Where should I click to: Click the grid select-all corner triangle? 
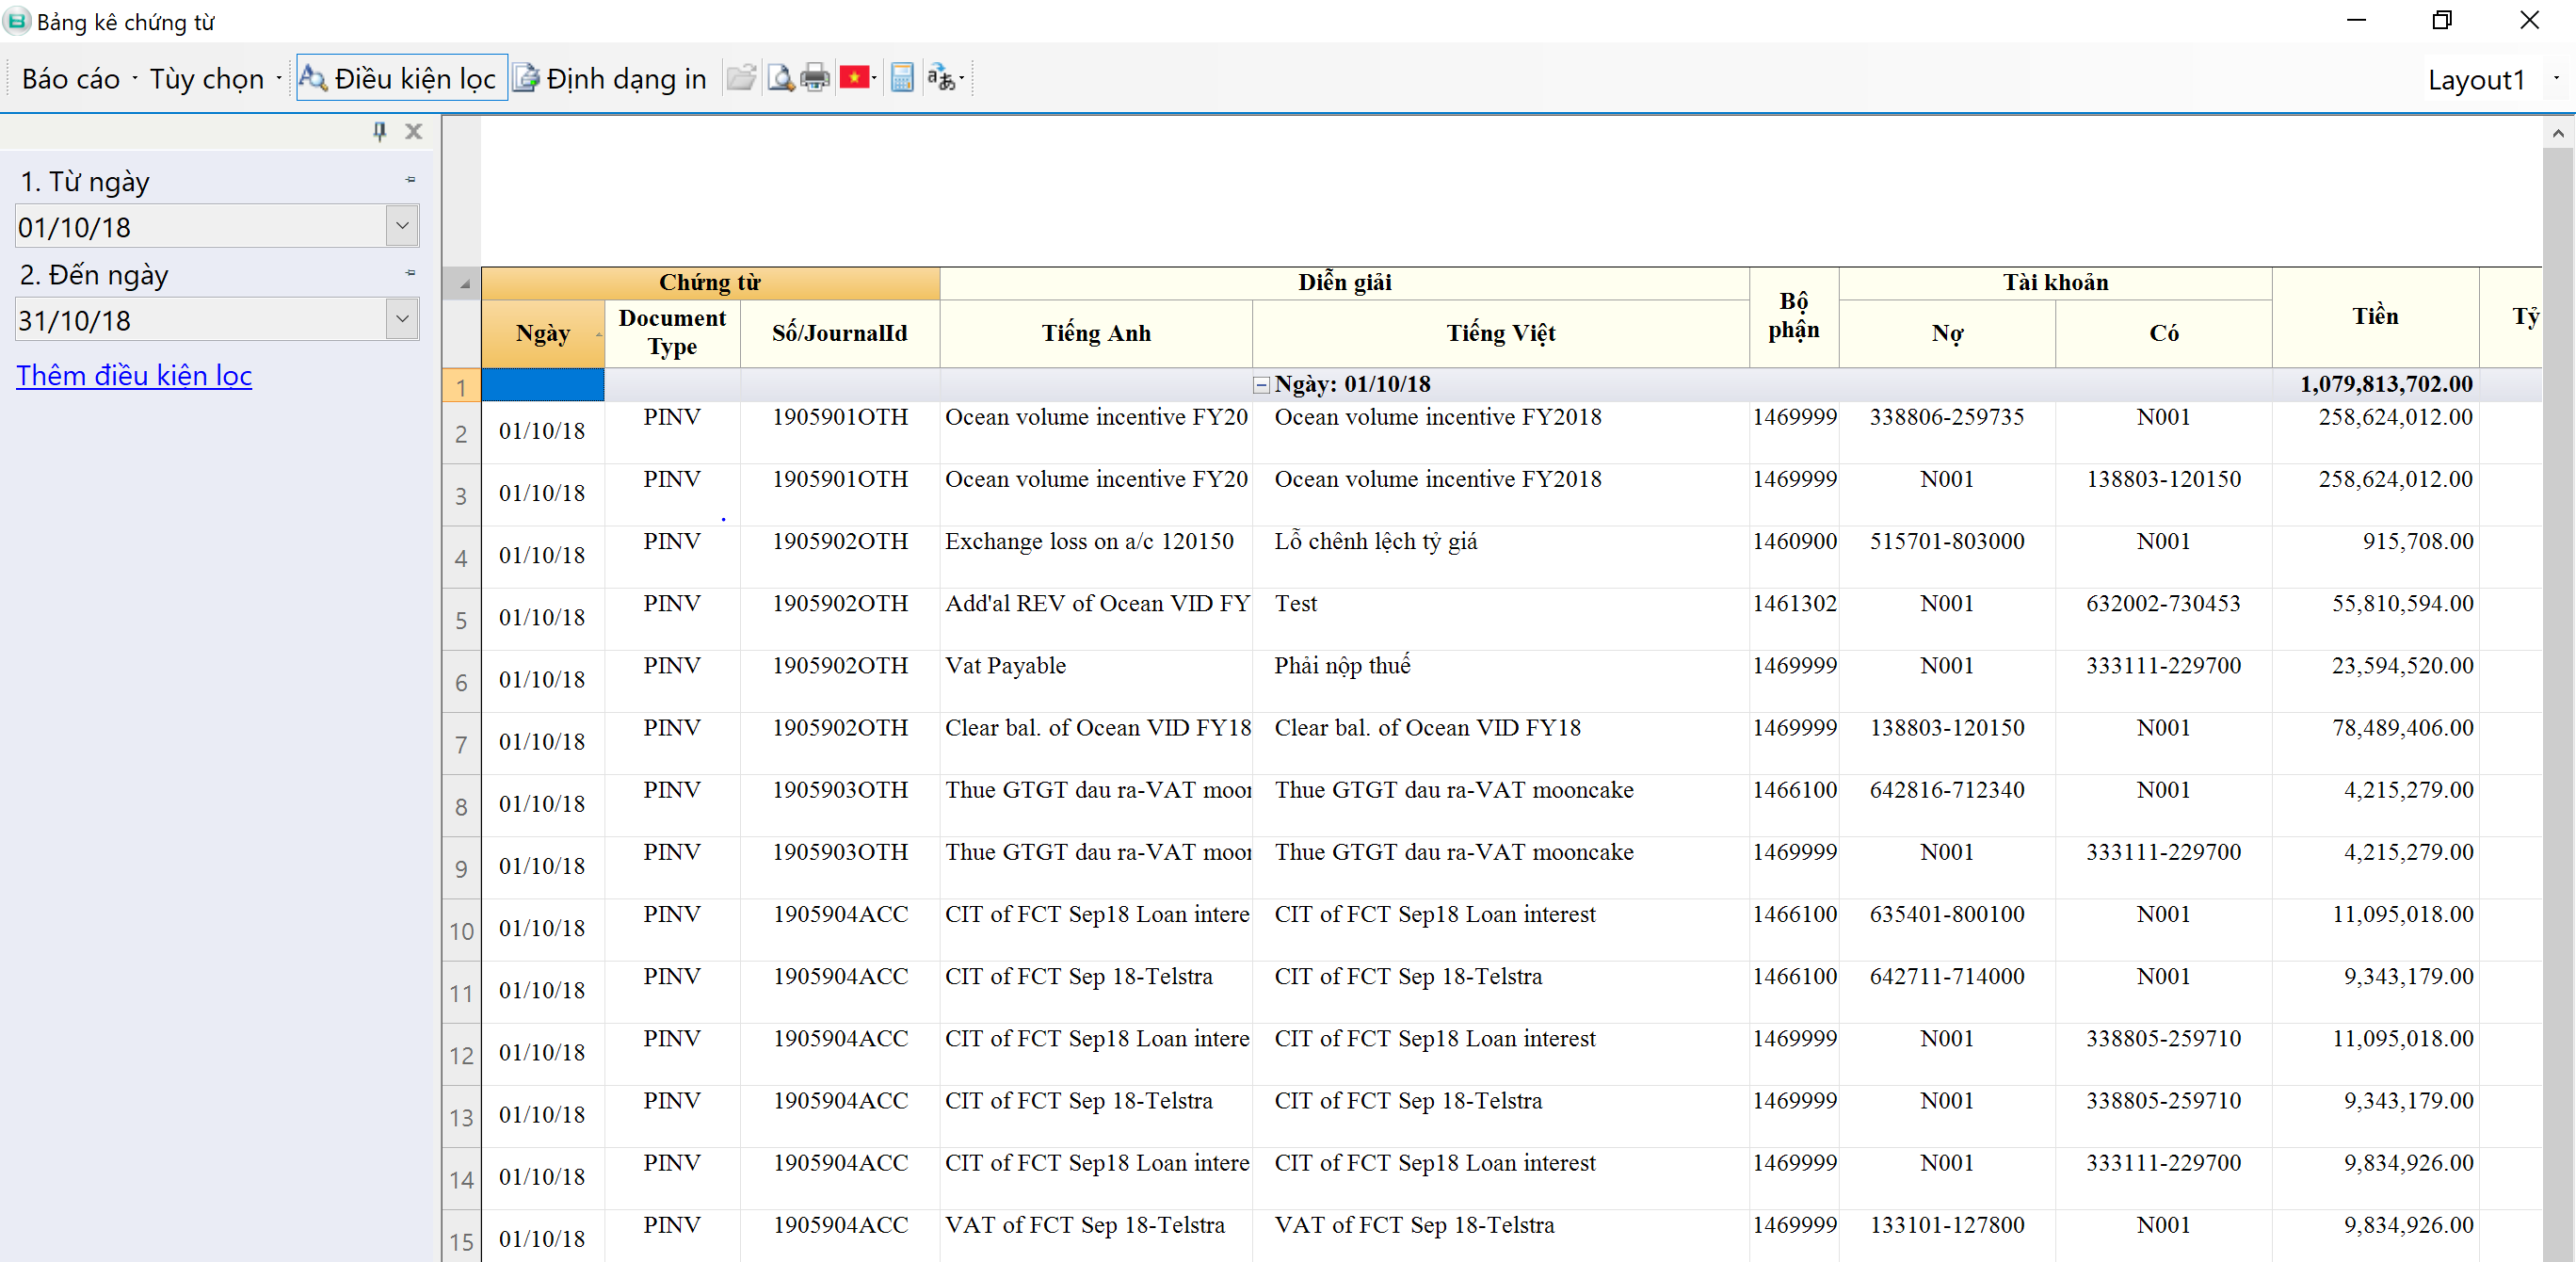point(462,284)
